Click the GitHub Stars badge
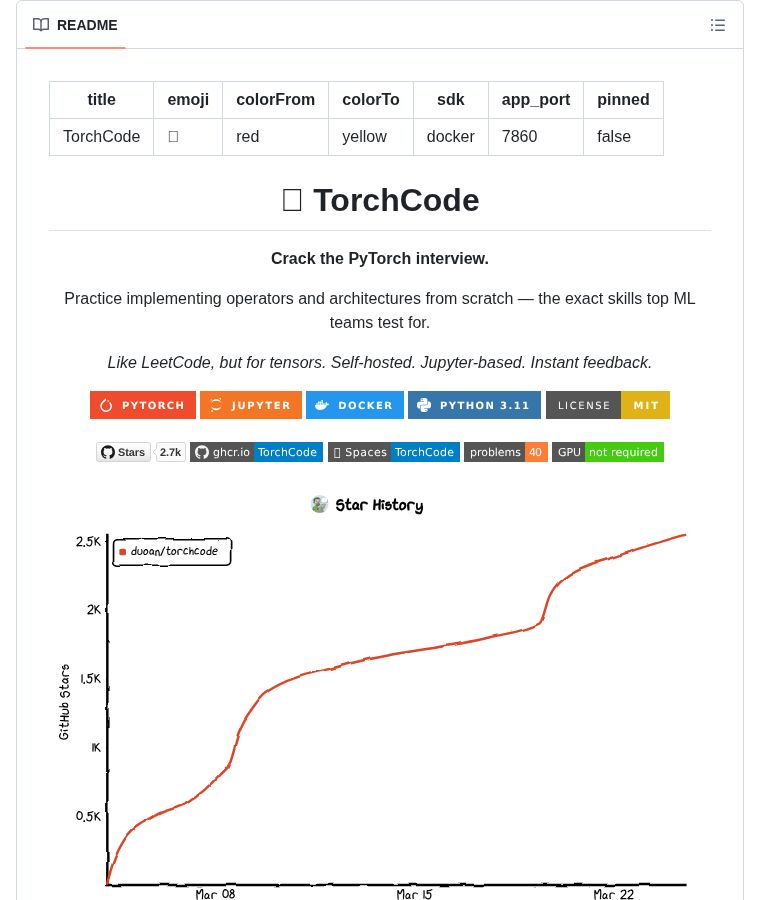Viewport: 760px width, 900px height. click(123, 452)
